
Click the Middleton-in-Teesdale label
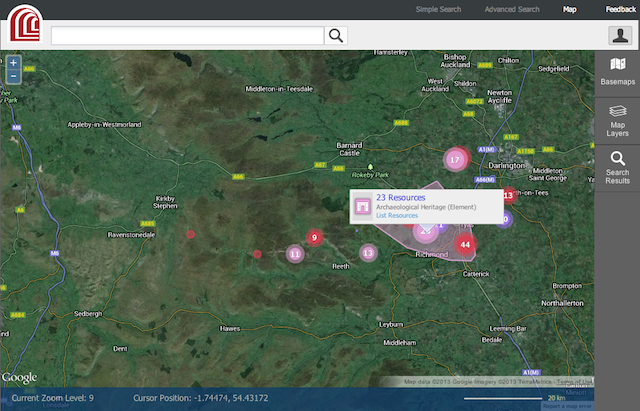click(279, 89)
